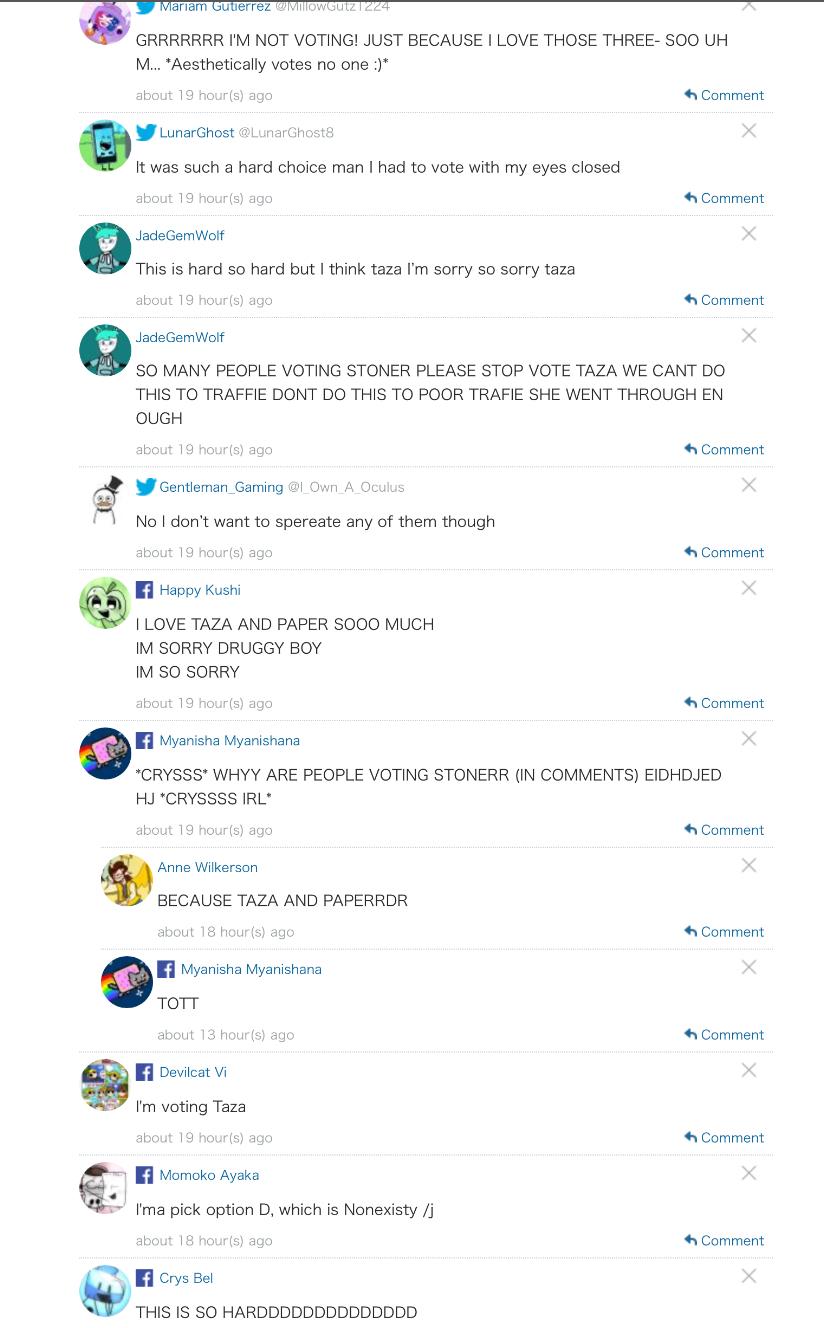Click the Facebook icon beside Momoko Ayaka
Viewport: 824px width, 1328px height.
click(145, 1175)
